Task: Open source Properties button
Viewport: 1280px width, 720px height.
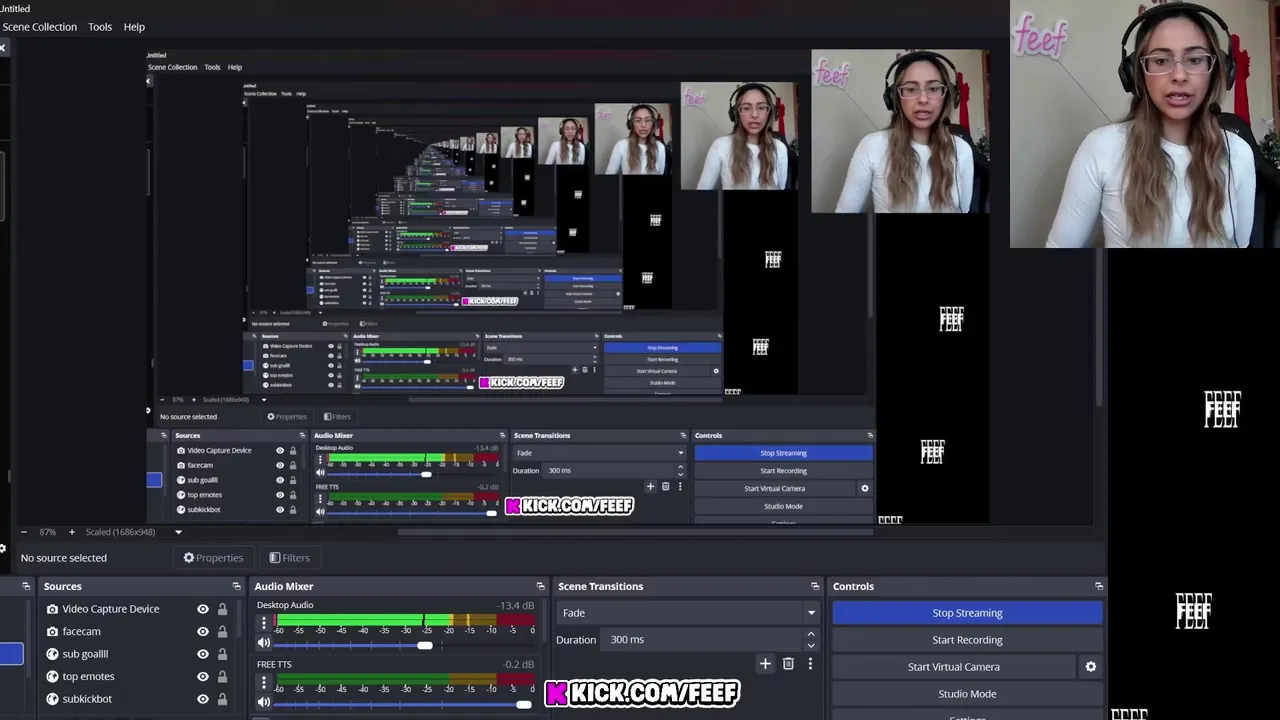Action: click(x=213, y=558)
